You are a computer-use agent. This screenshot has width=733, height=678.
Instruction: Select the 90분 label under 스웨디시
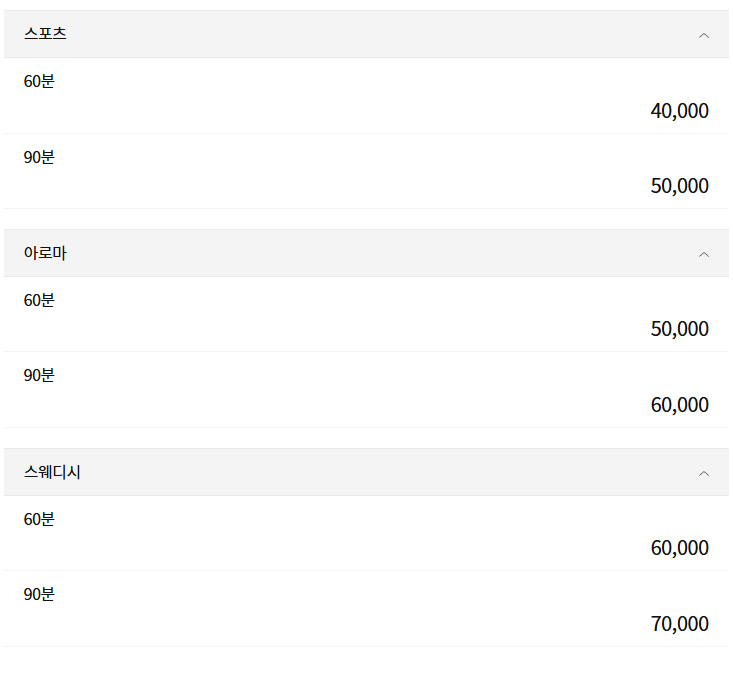39,594
